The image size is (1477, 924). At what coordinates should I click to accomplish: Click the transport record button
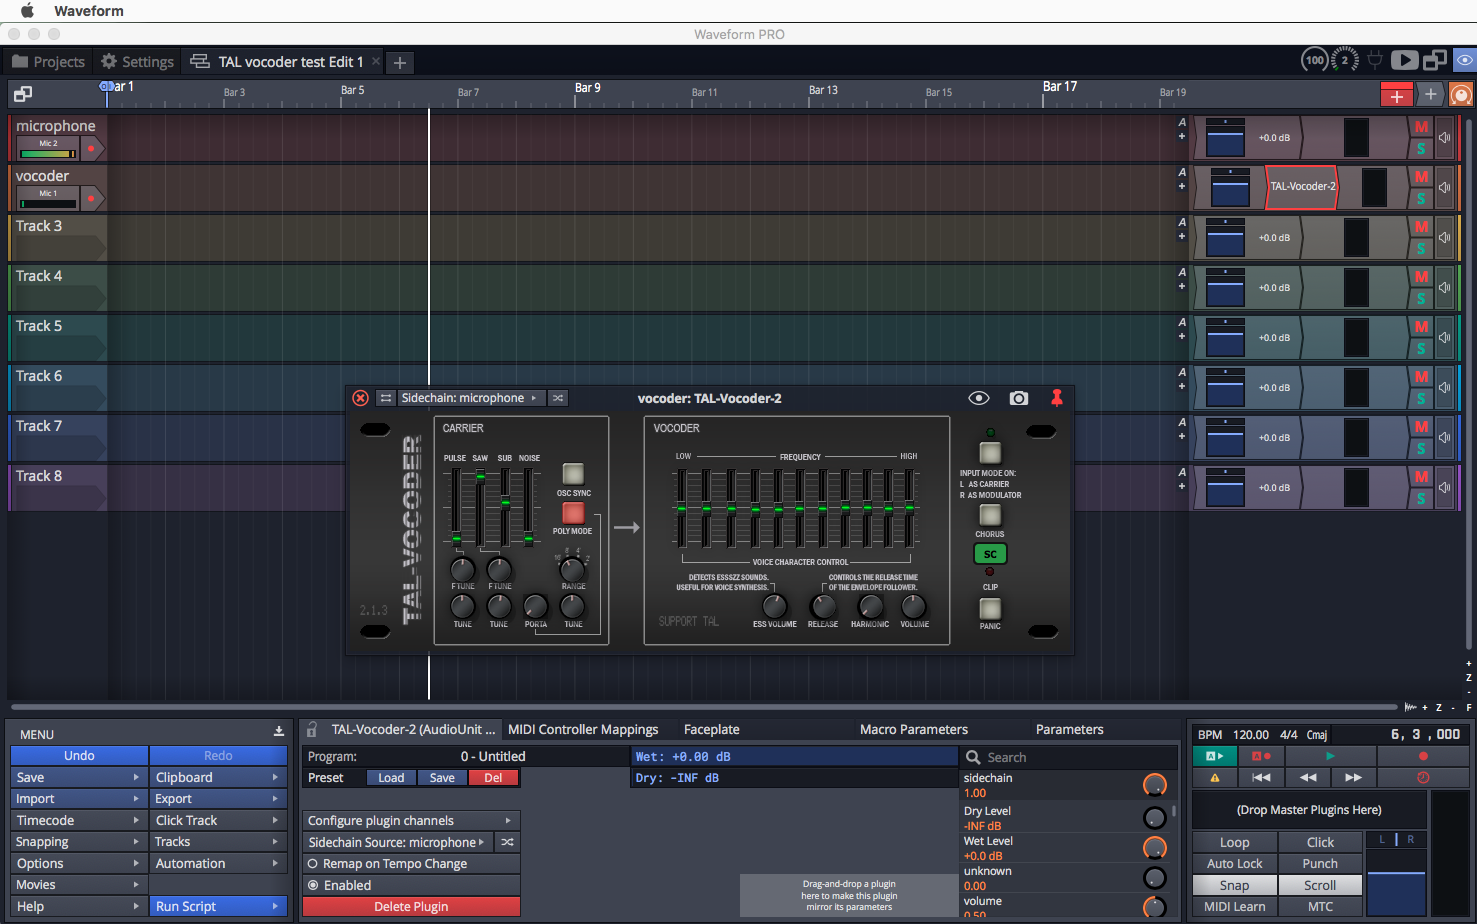1423,756
